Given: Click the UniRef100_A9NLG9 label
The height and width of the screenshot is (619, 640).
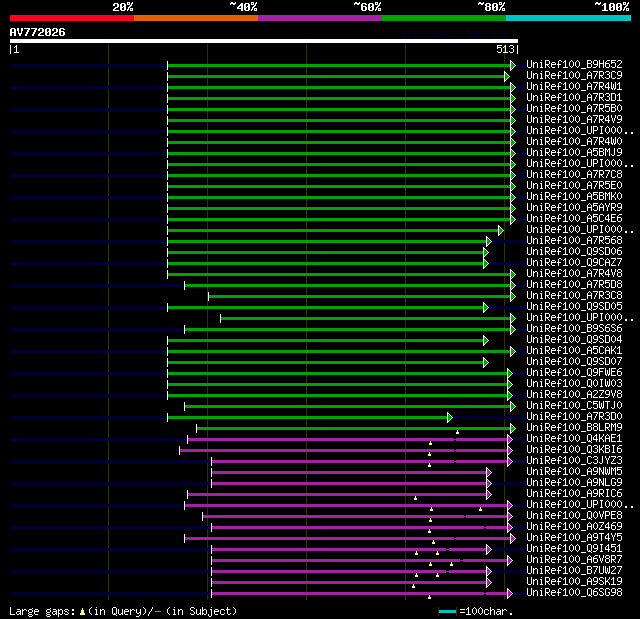Looking at the screenshot, I should (x=574, y=483).
